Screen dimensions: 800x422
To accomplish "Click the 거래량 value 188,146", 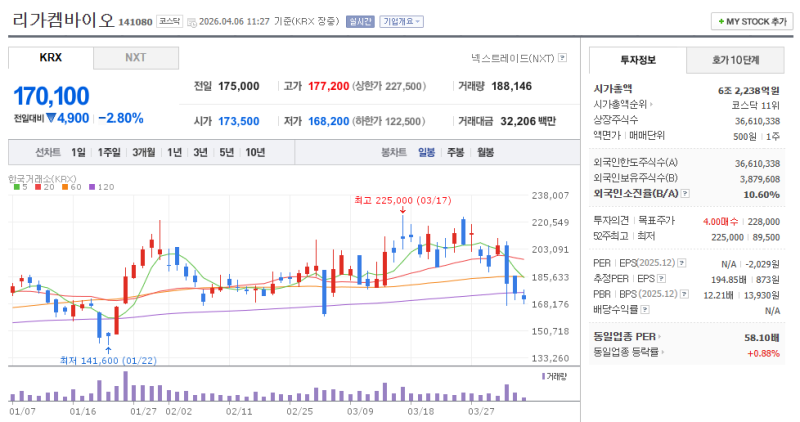I will pyautogui.click(x=511, y=86).
